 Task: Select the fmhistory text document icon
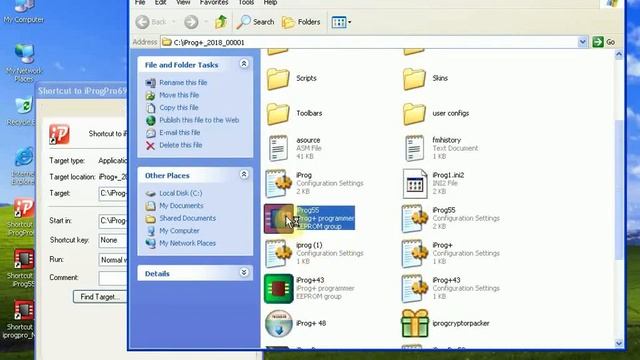pos(414,148)
